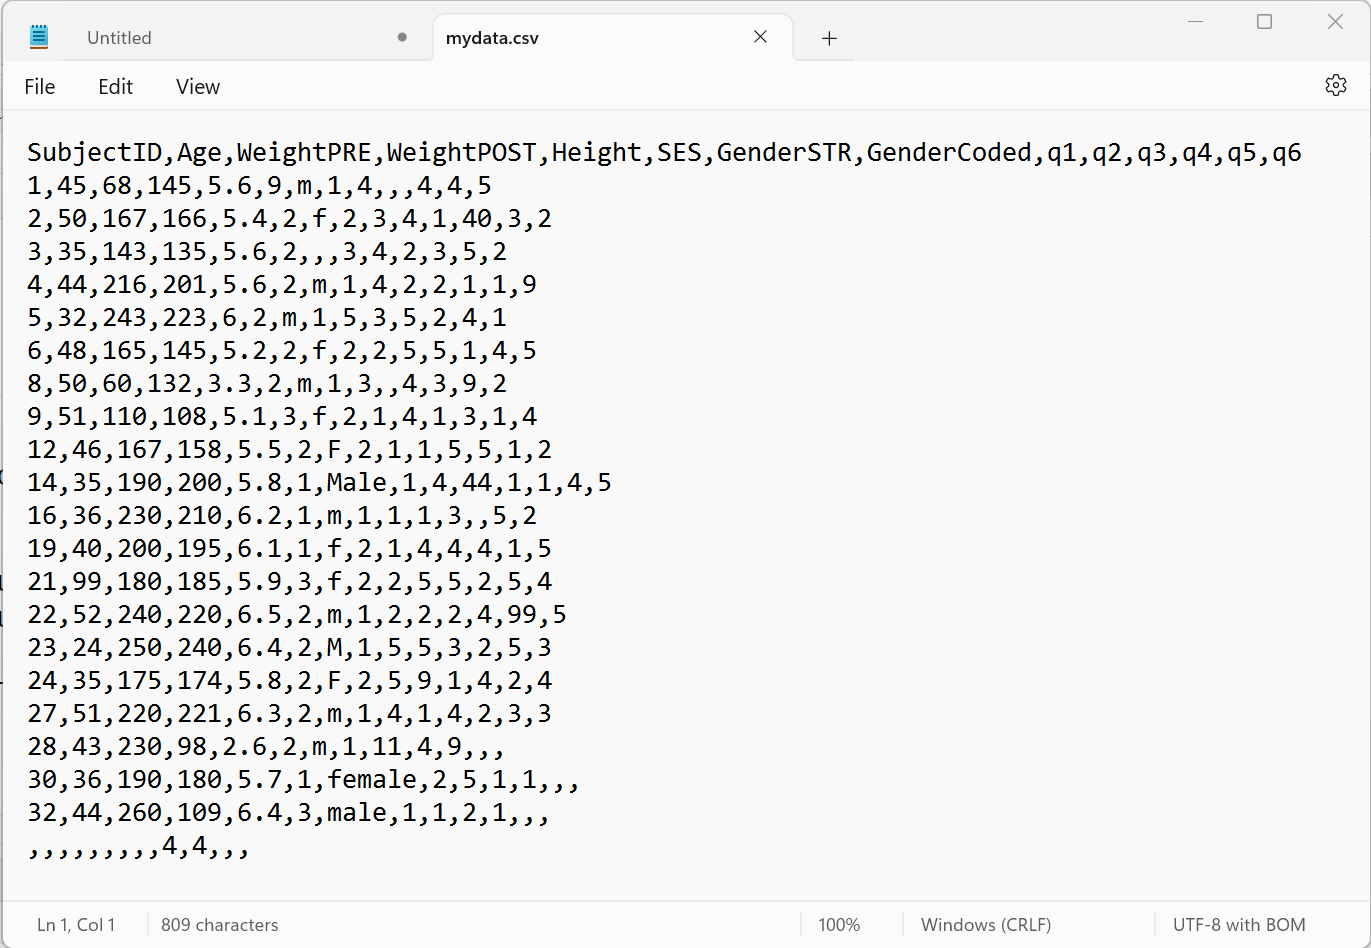Click the row starting with 19,40,200,195

tap(290, 549)
